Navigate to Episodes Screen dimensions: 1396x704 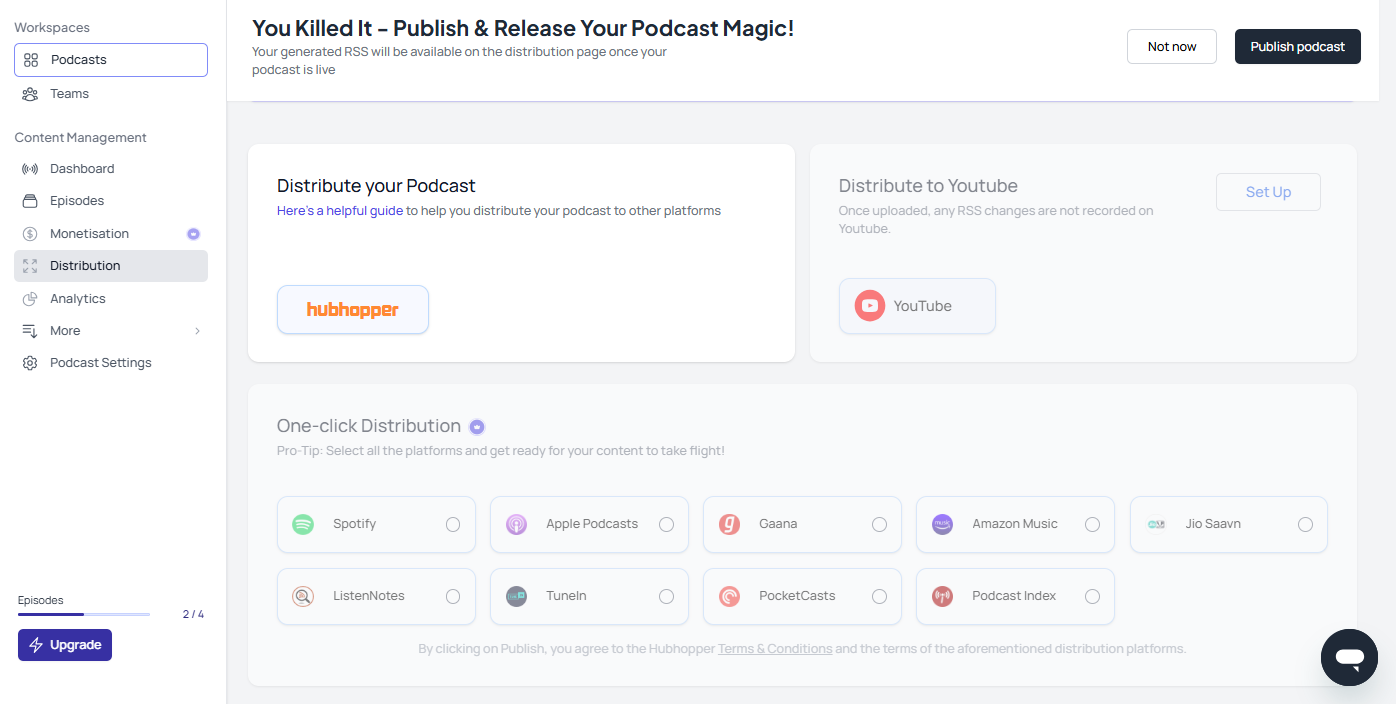tap(111, 201)
